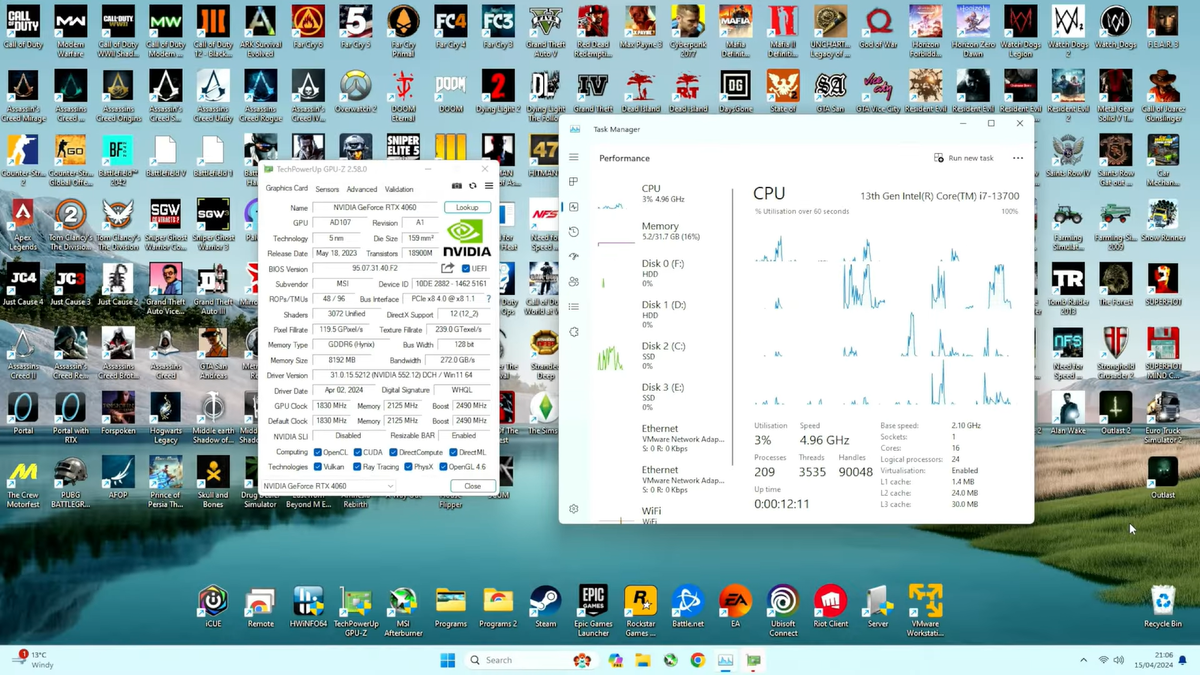The height and width of the screenshot is (675, 1200).
Task: Toggle the DirectML checkbox
Action: coord(454,452)
